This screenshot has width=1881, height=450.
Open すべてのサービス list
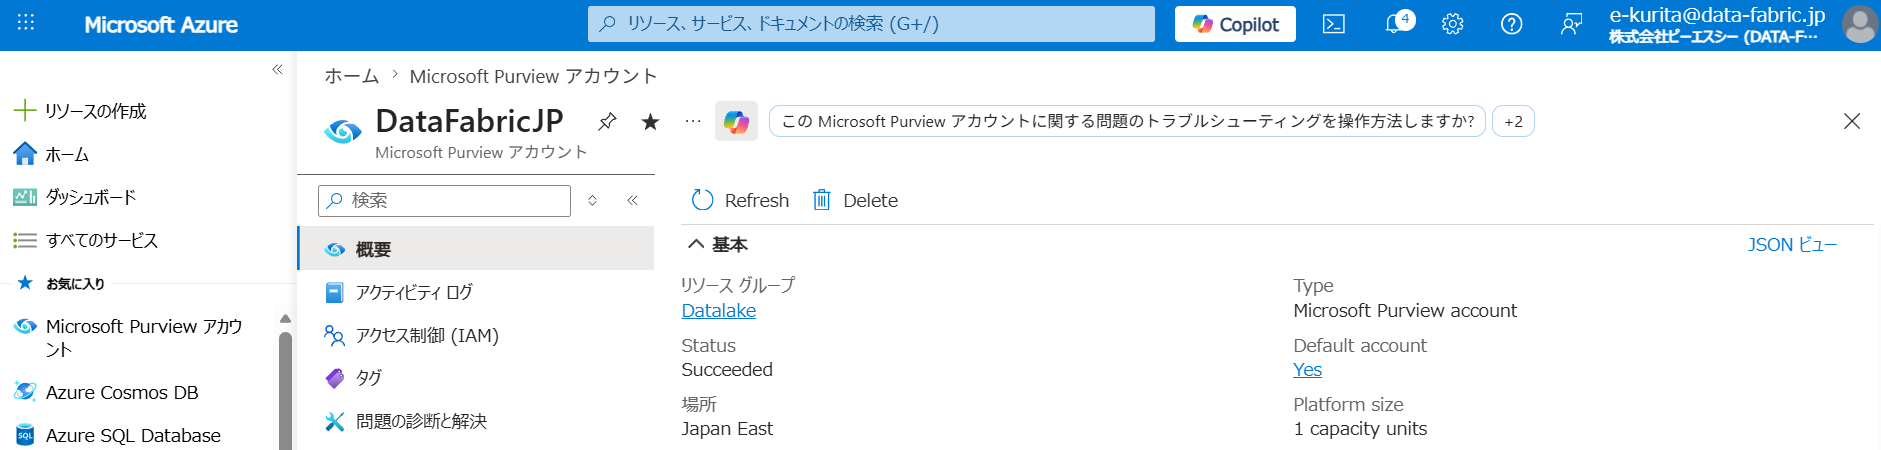86,240
